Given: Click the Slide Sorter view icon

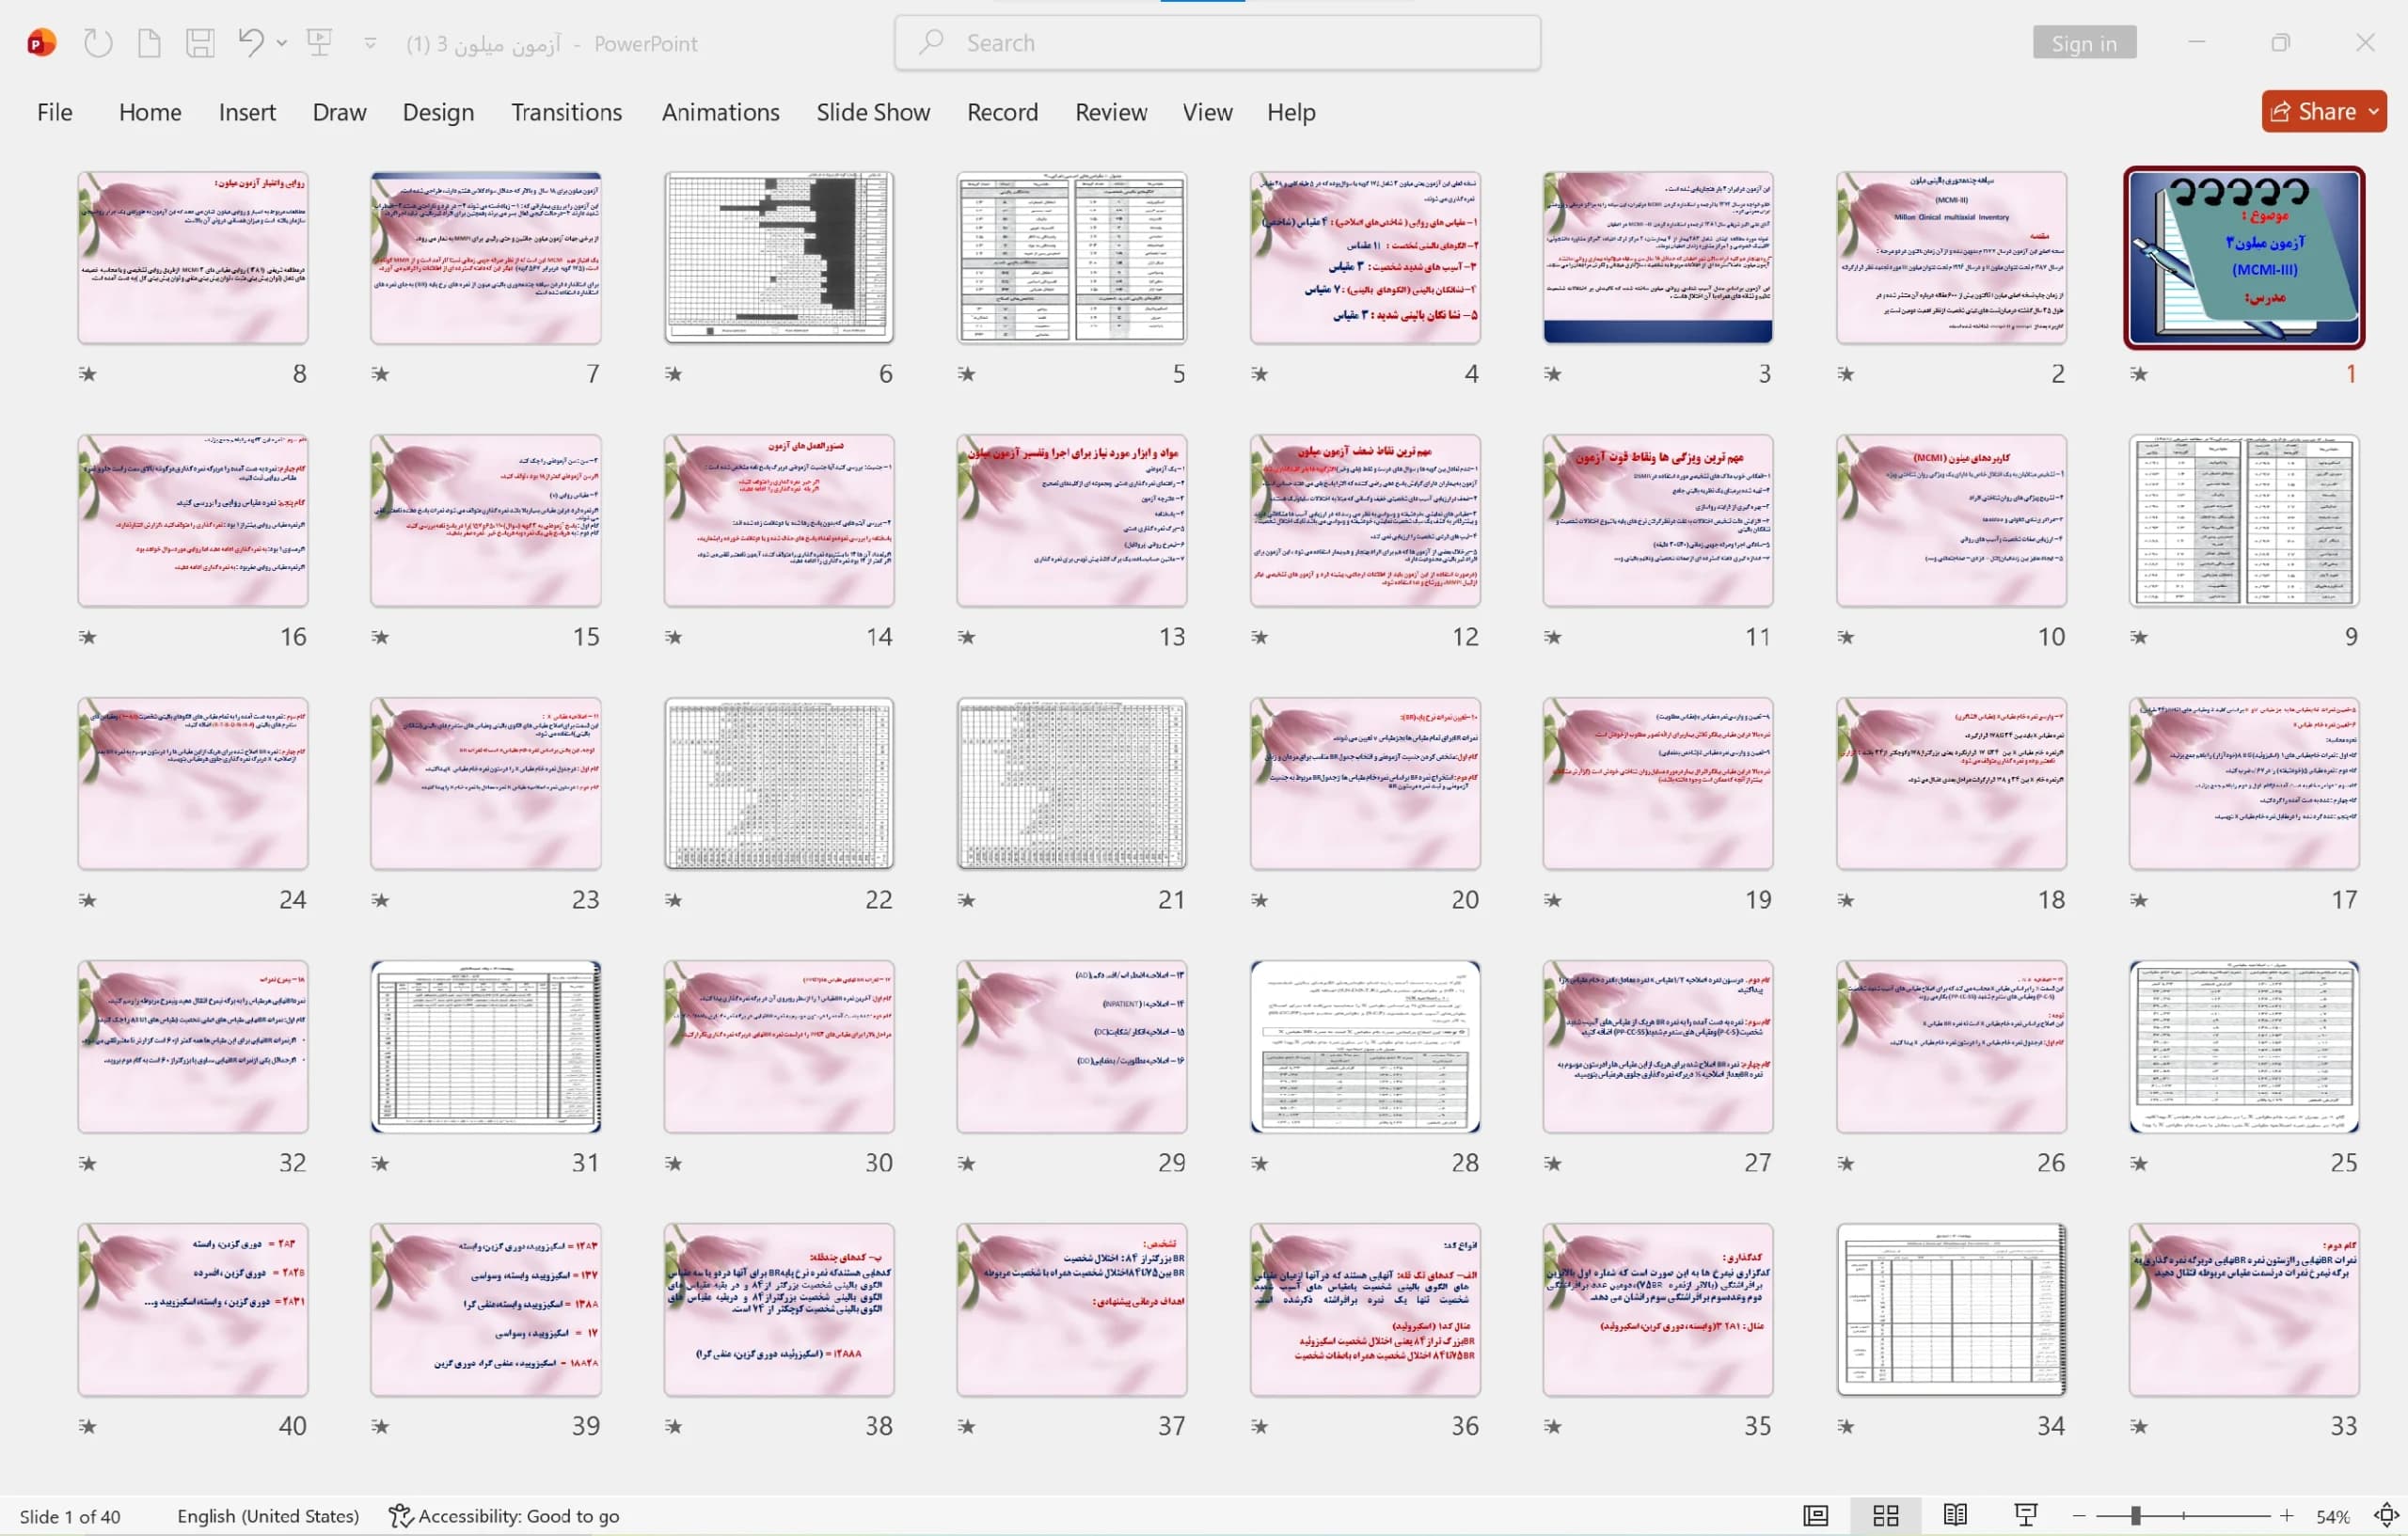Looking at the screenshot, I should coord(1886,1516).
